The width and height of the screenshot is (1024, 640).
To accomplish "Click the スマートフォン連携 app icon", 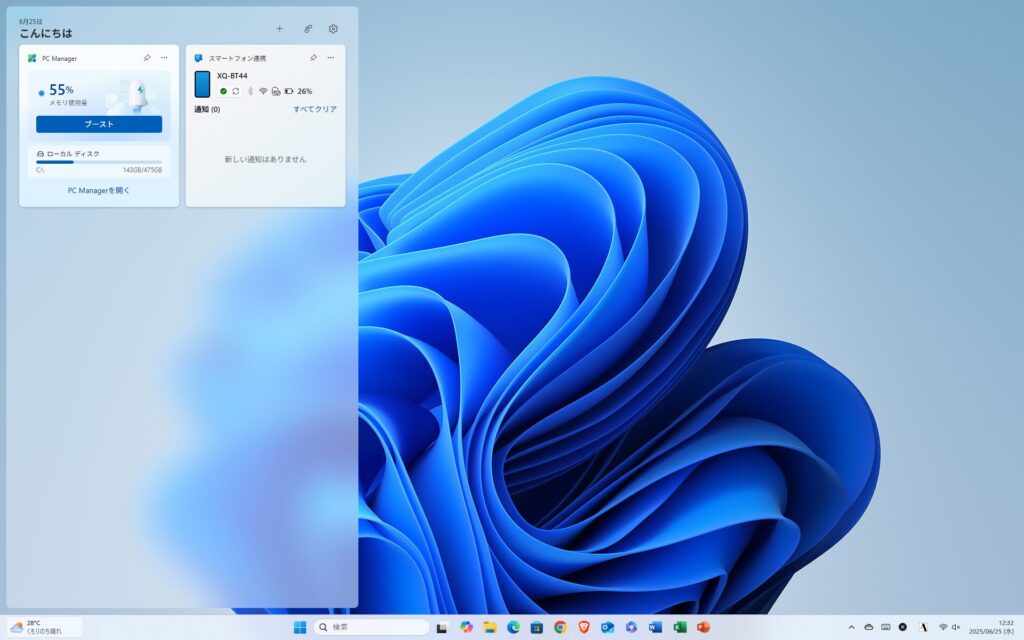I will pos(199,58).
